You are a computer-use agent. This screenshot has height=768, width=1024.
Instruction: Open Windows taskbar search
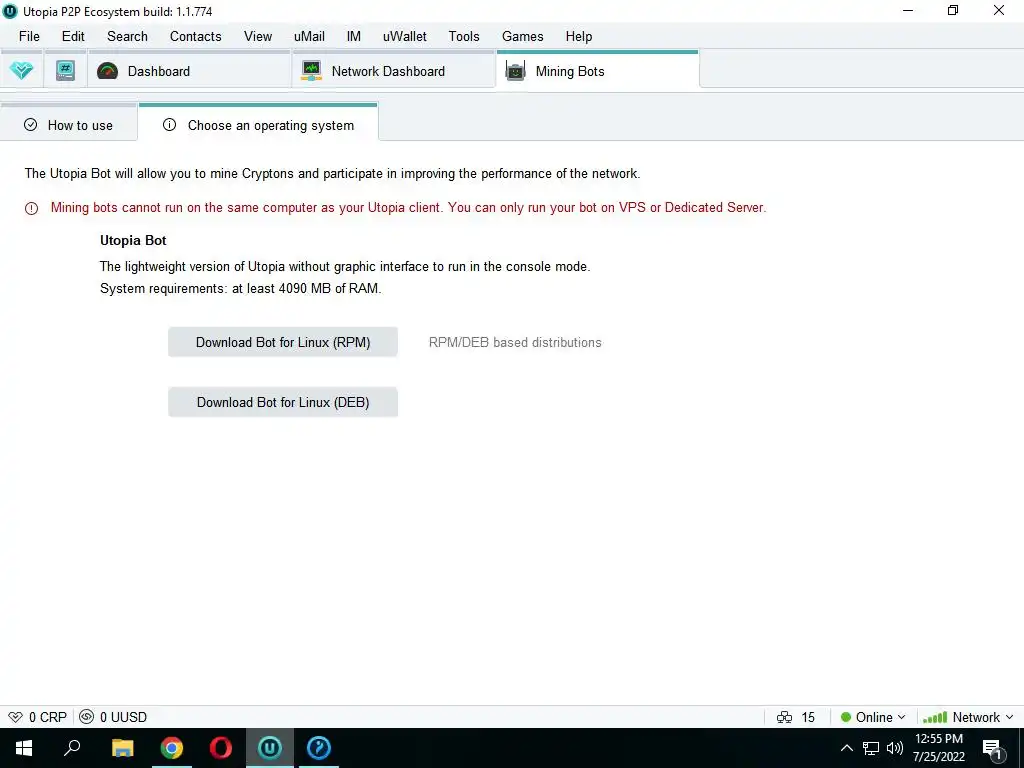[x=72, y=748]
